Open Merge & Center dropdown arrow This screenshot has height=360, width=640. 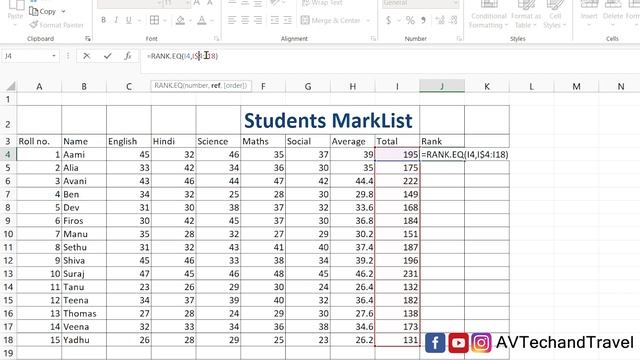pos(368,20)
